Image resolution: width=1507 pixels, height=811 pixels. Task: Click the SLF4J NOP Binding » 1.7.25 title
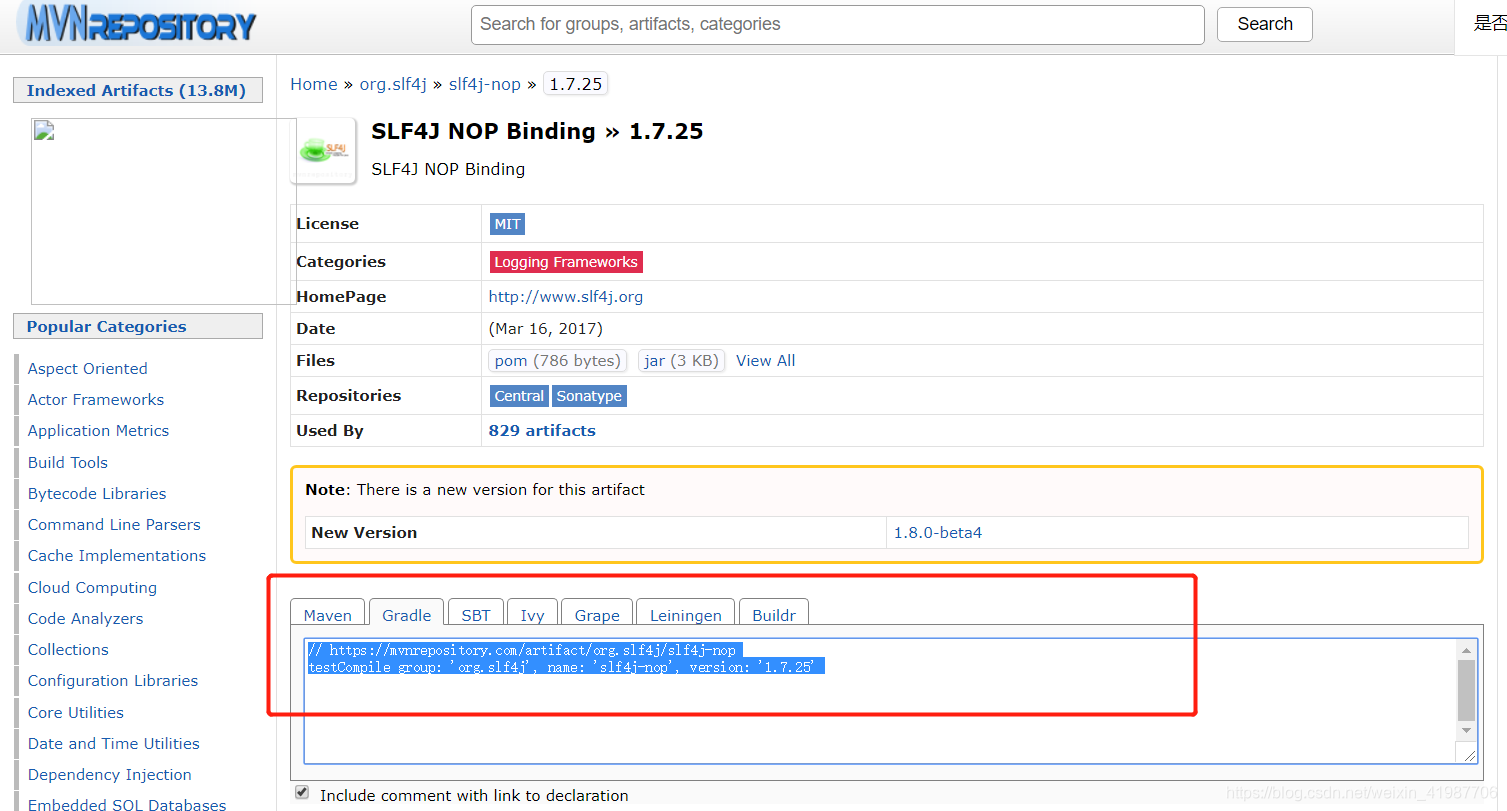537,131
